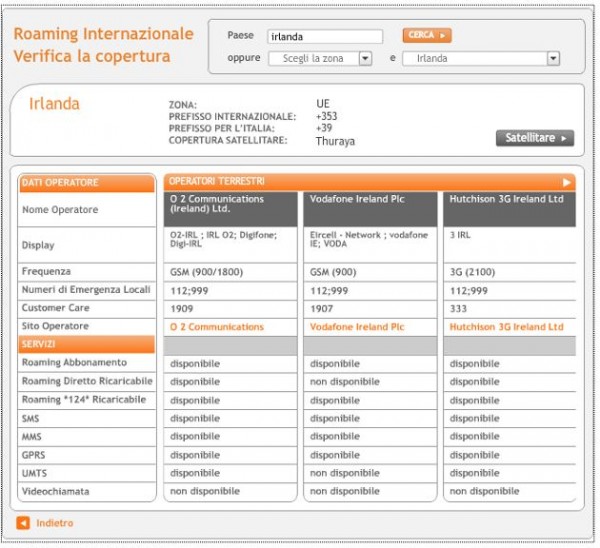Open the Vodafone Ireland Plc operator site link
This screenshot has width=600, height=548.
(357, 327)
